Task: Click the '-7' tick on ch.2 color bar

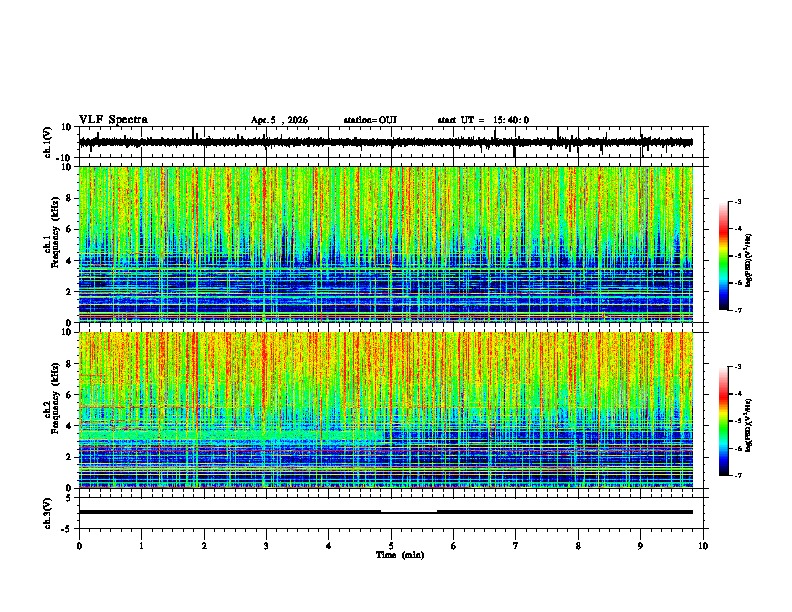Action: pos(738,475)
